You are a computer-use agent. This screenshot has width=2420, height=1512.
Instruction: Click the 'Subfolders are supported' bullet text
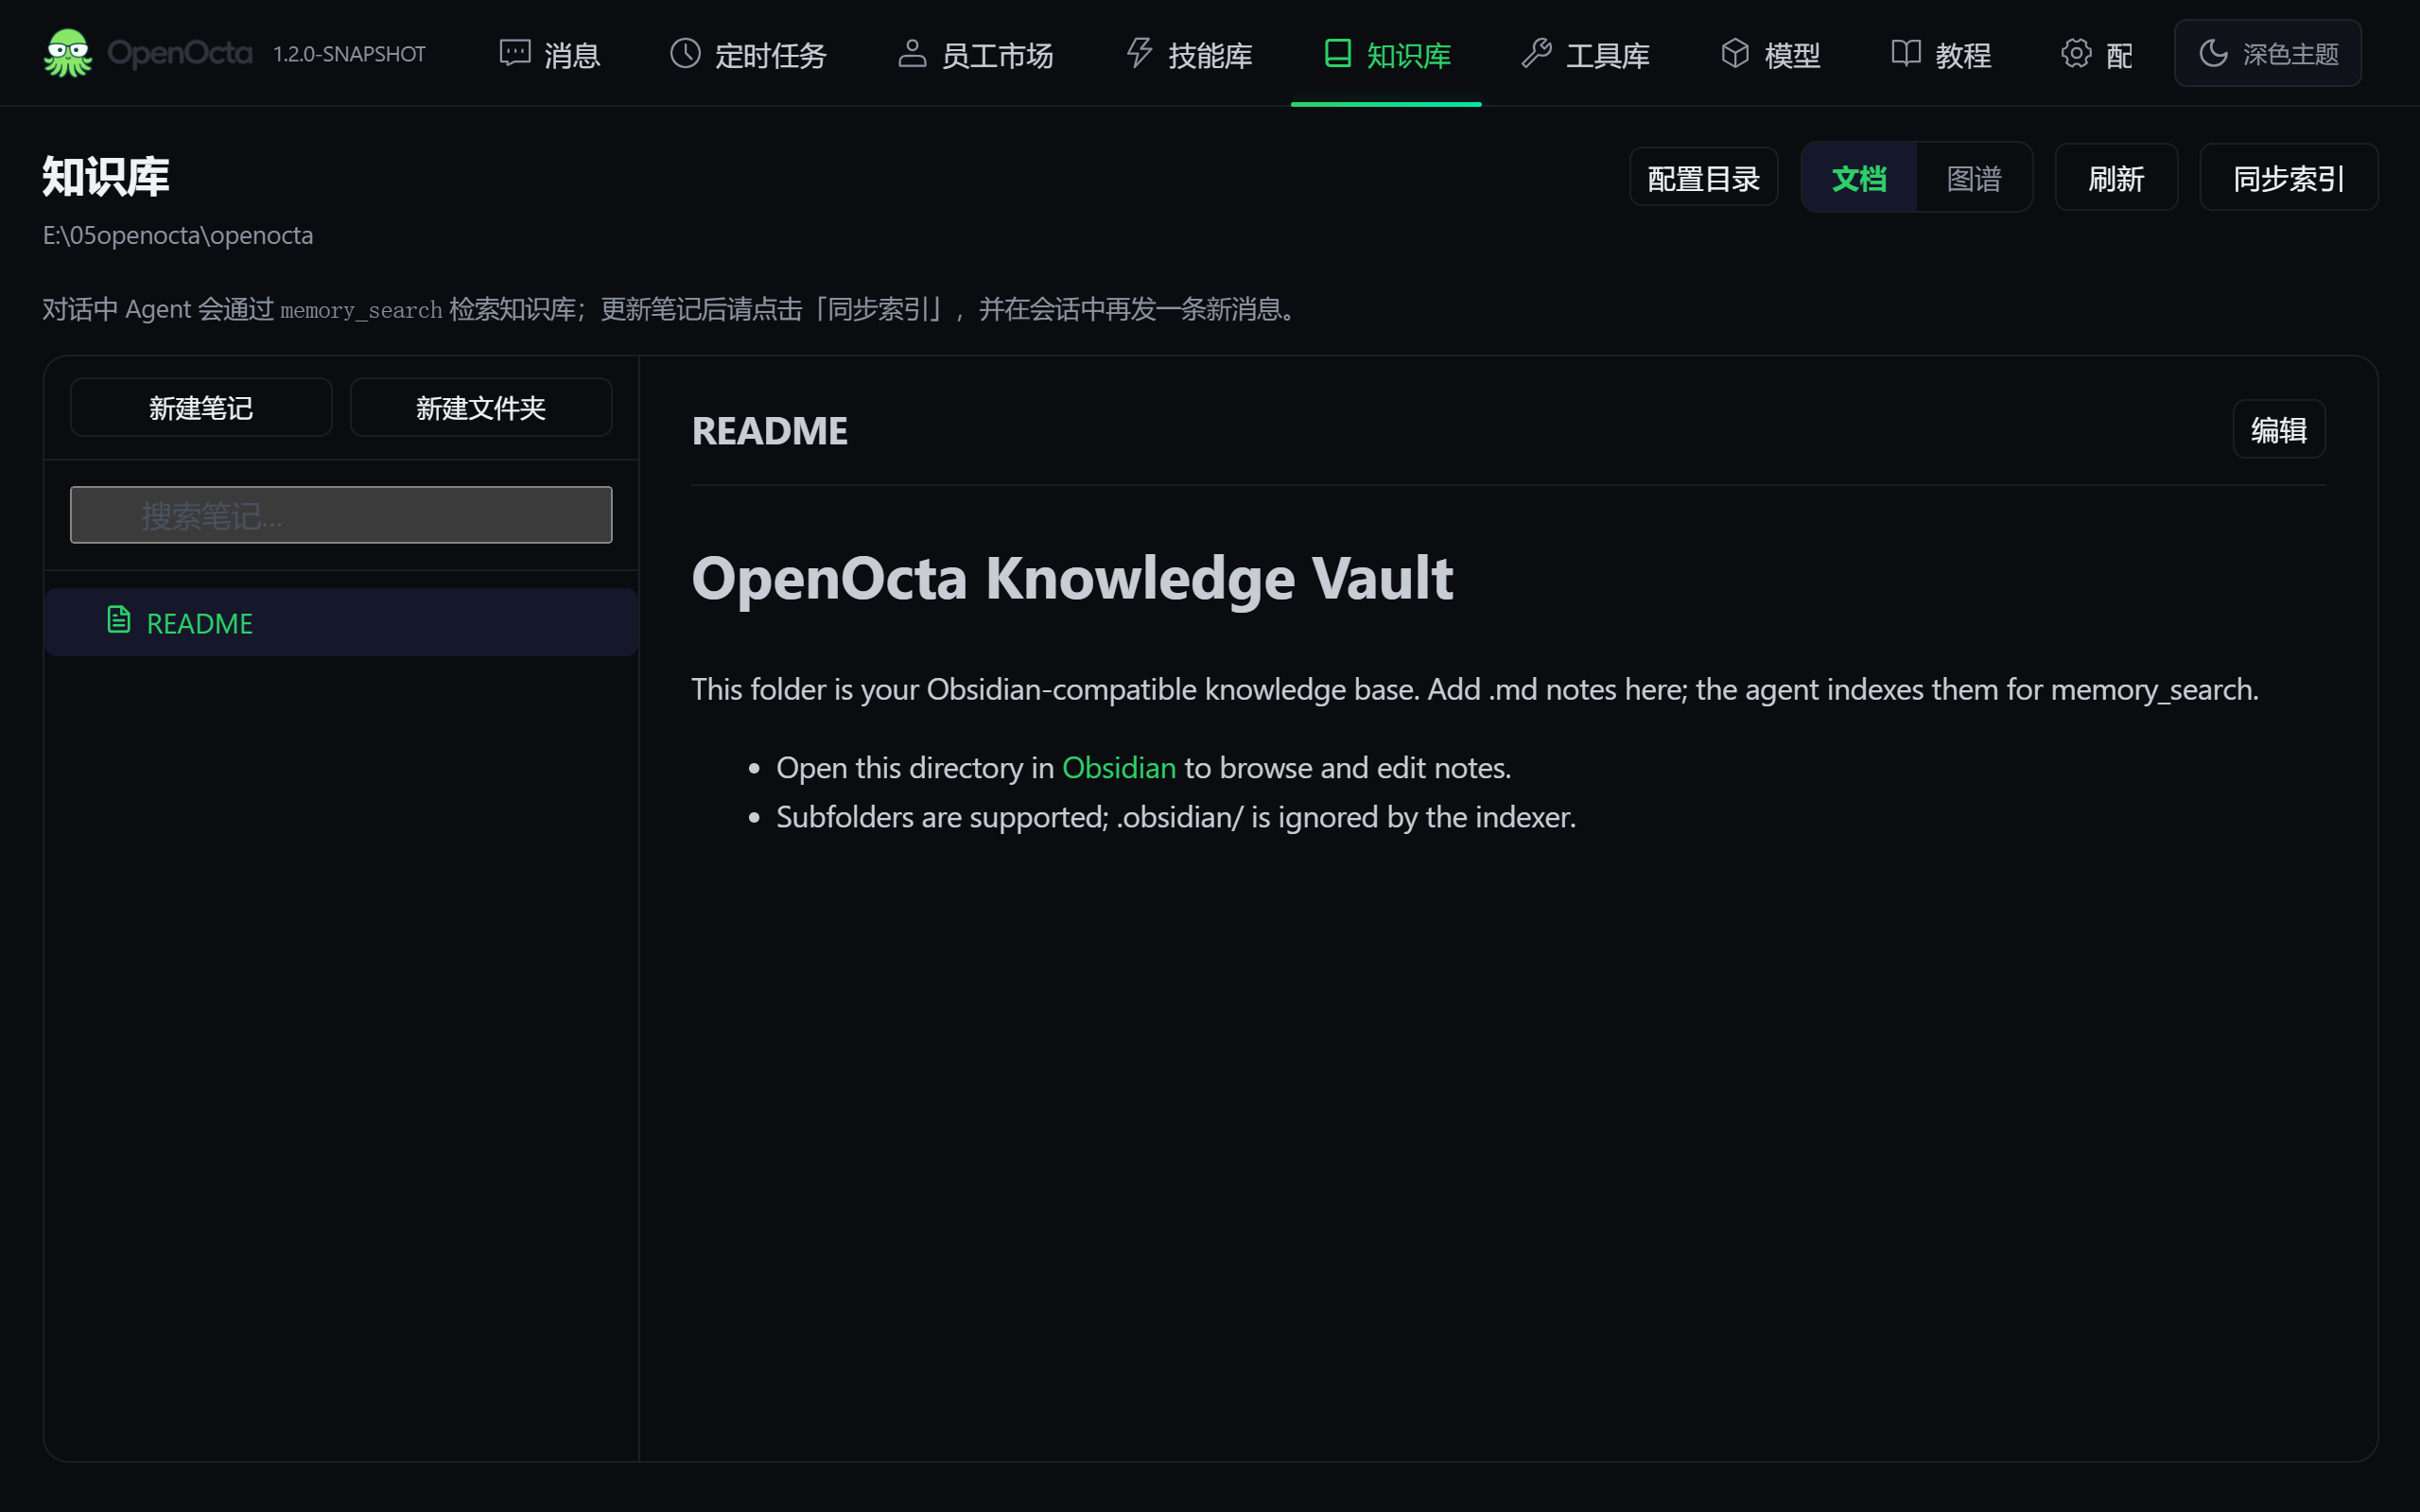coord(1175,817)
